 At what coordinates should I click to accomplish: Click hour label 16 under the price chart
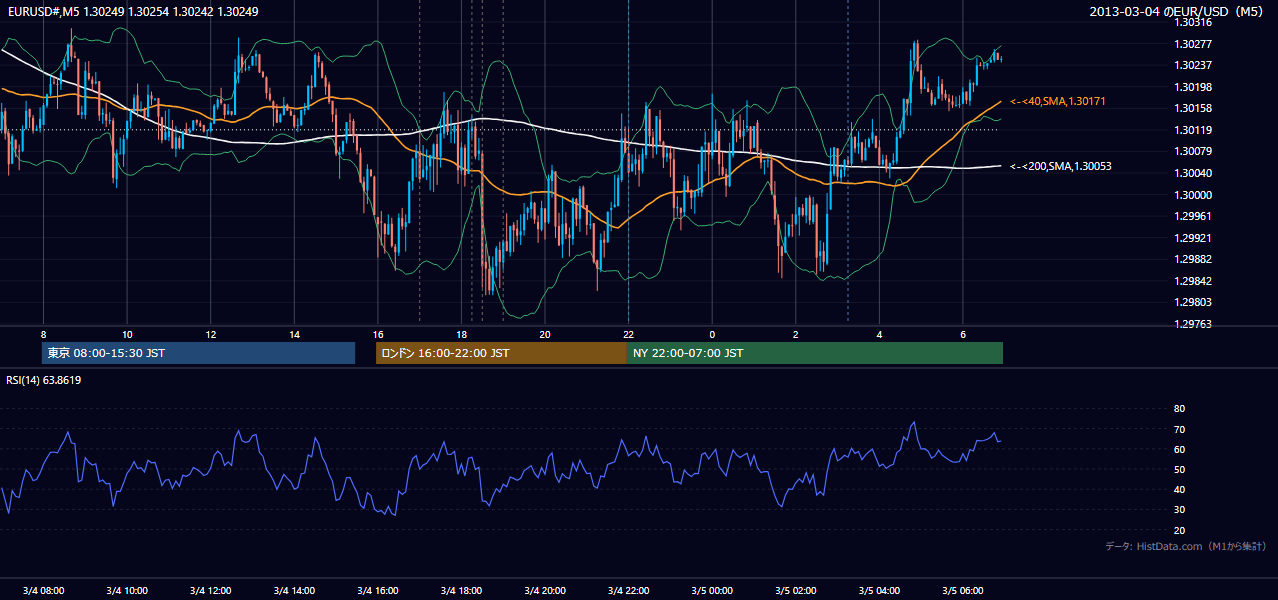click(x=378, y=334)
